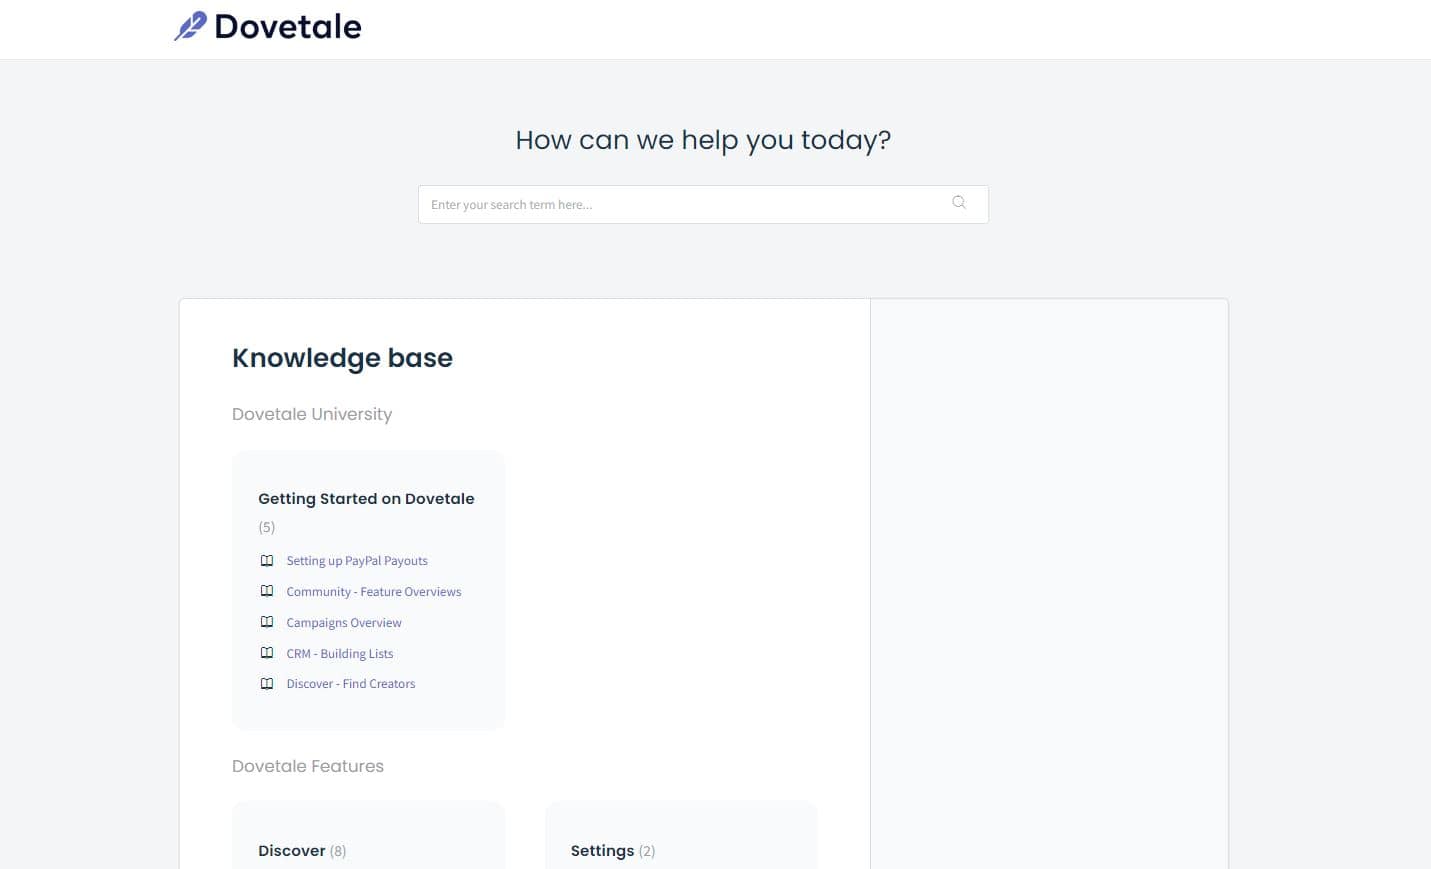Screen dimensions: 1431x869
Task: Expand the Settings features category
Action: [602, 850]
